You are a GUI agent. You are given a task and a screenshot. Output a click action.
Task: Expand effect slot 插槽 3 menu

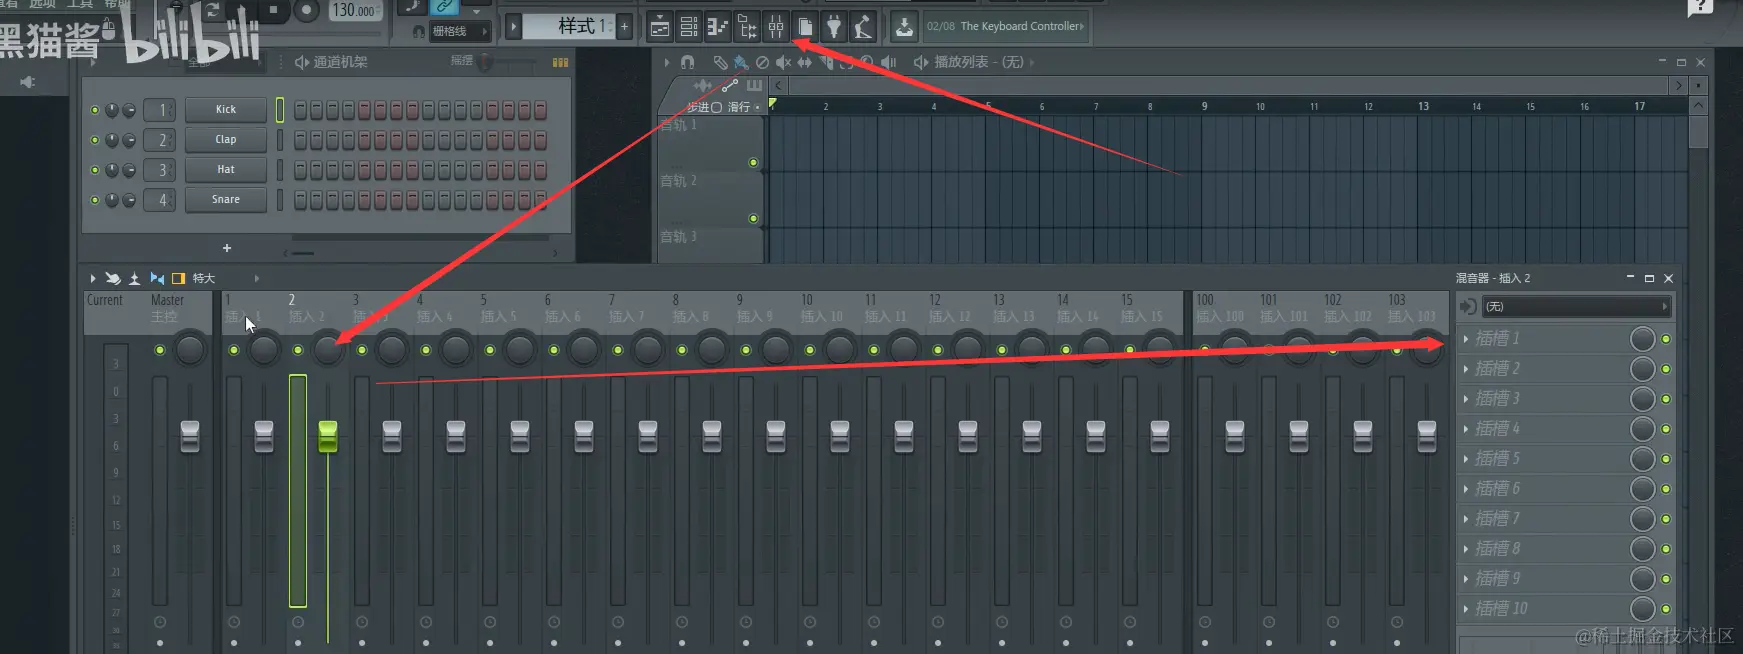click(x=1466, y=399)
